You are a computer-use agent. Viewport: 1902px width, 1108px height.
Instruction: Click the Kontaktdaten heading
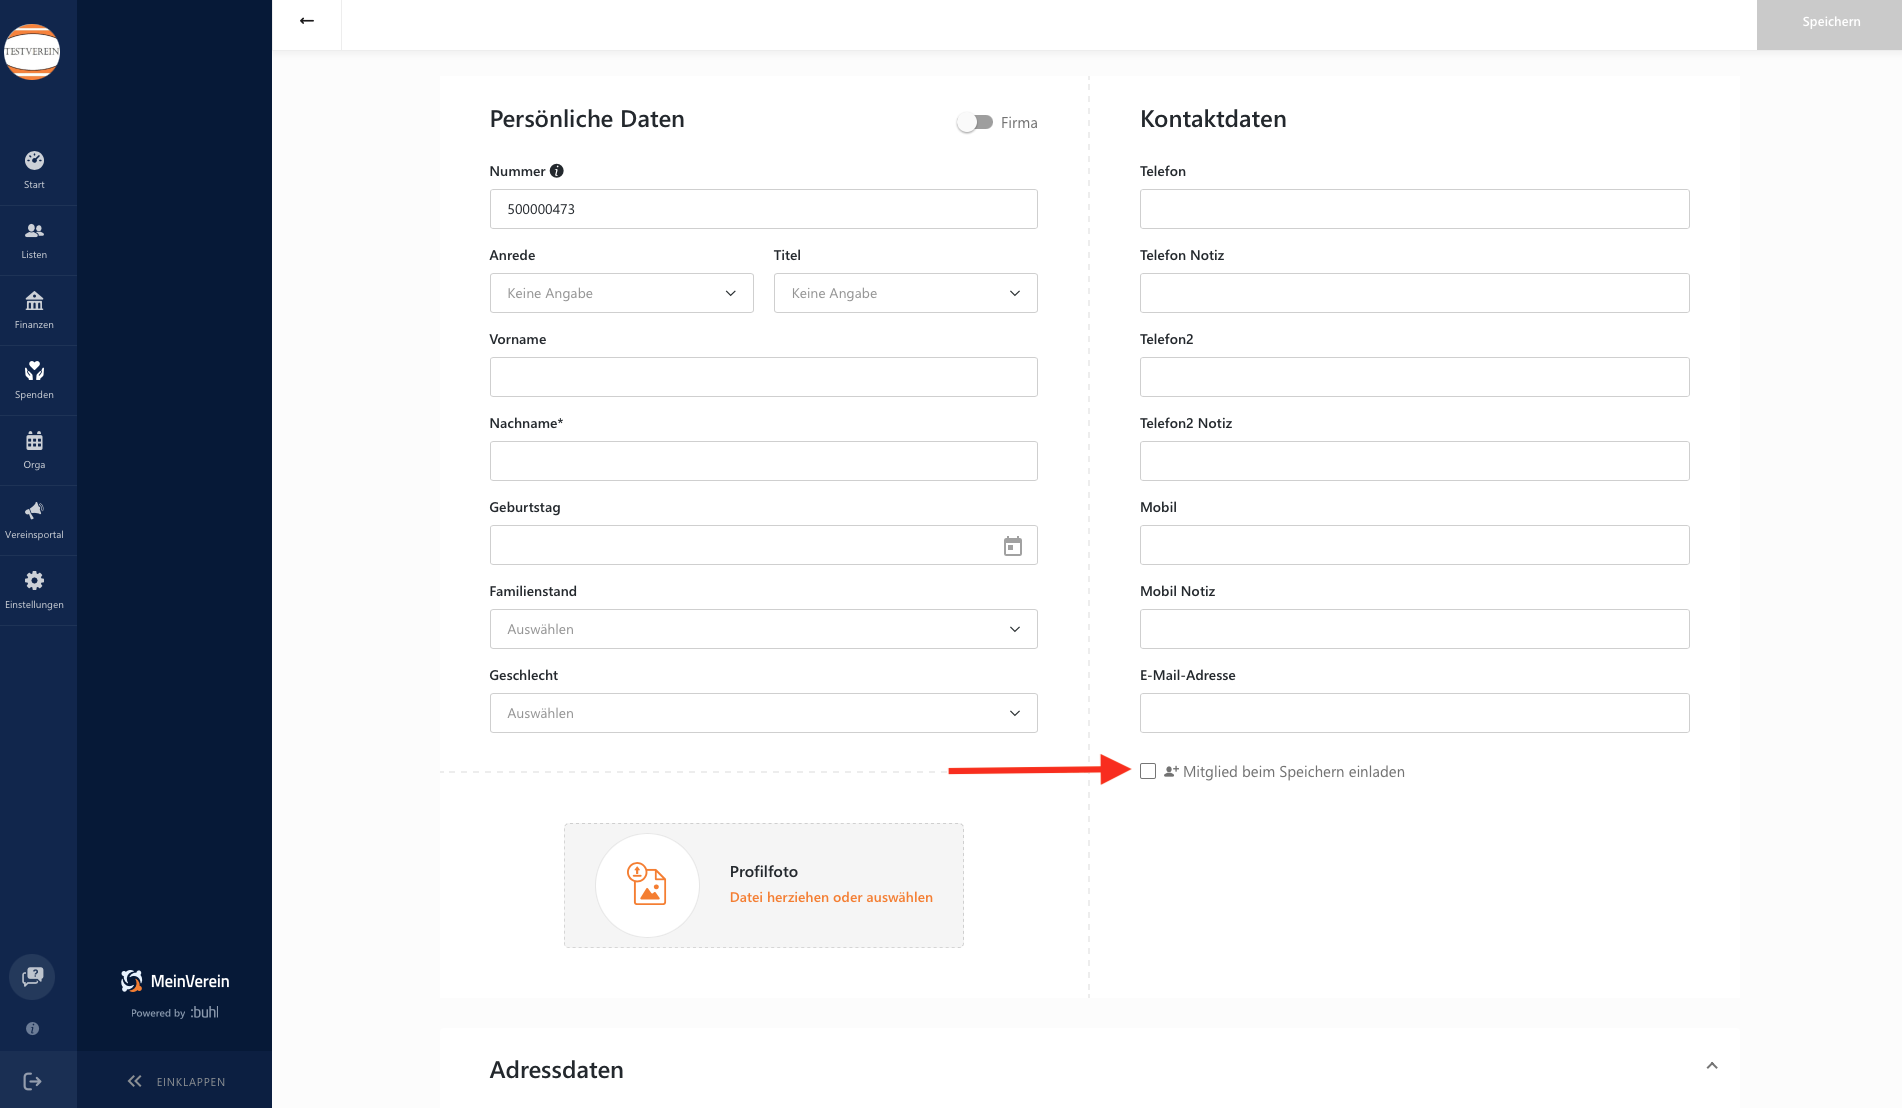(x=1213, y=119)
